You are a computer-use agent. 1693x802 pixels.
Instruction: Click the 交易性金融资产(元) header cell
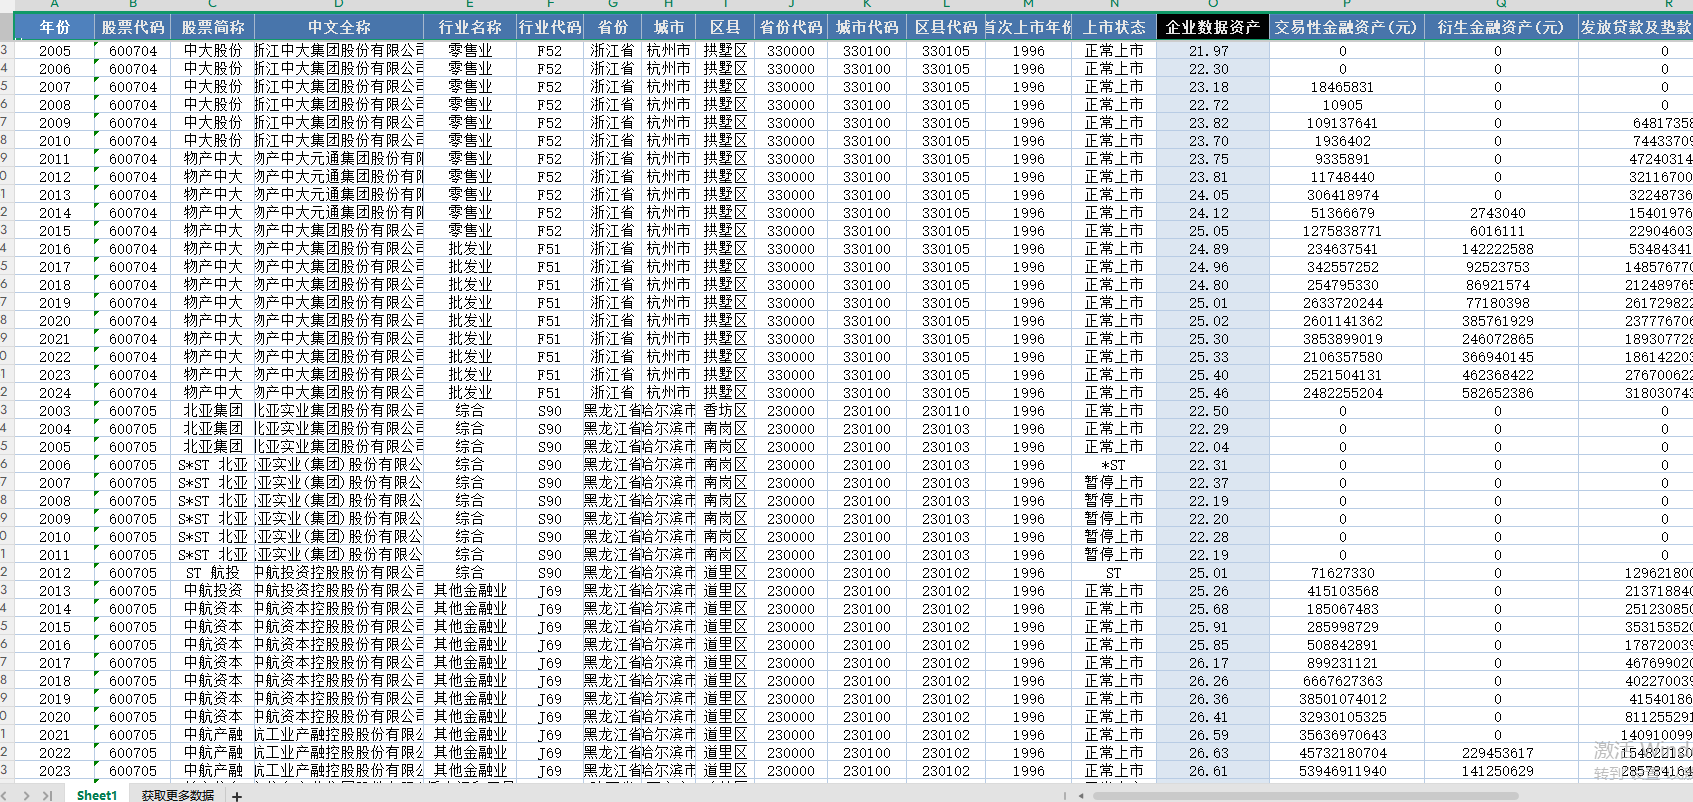click(1346, 27)
